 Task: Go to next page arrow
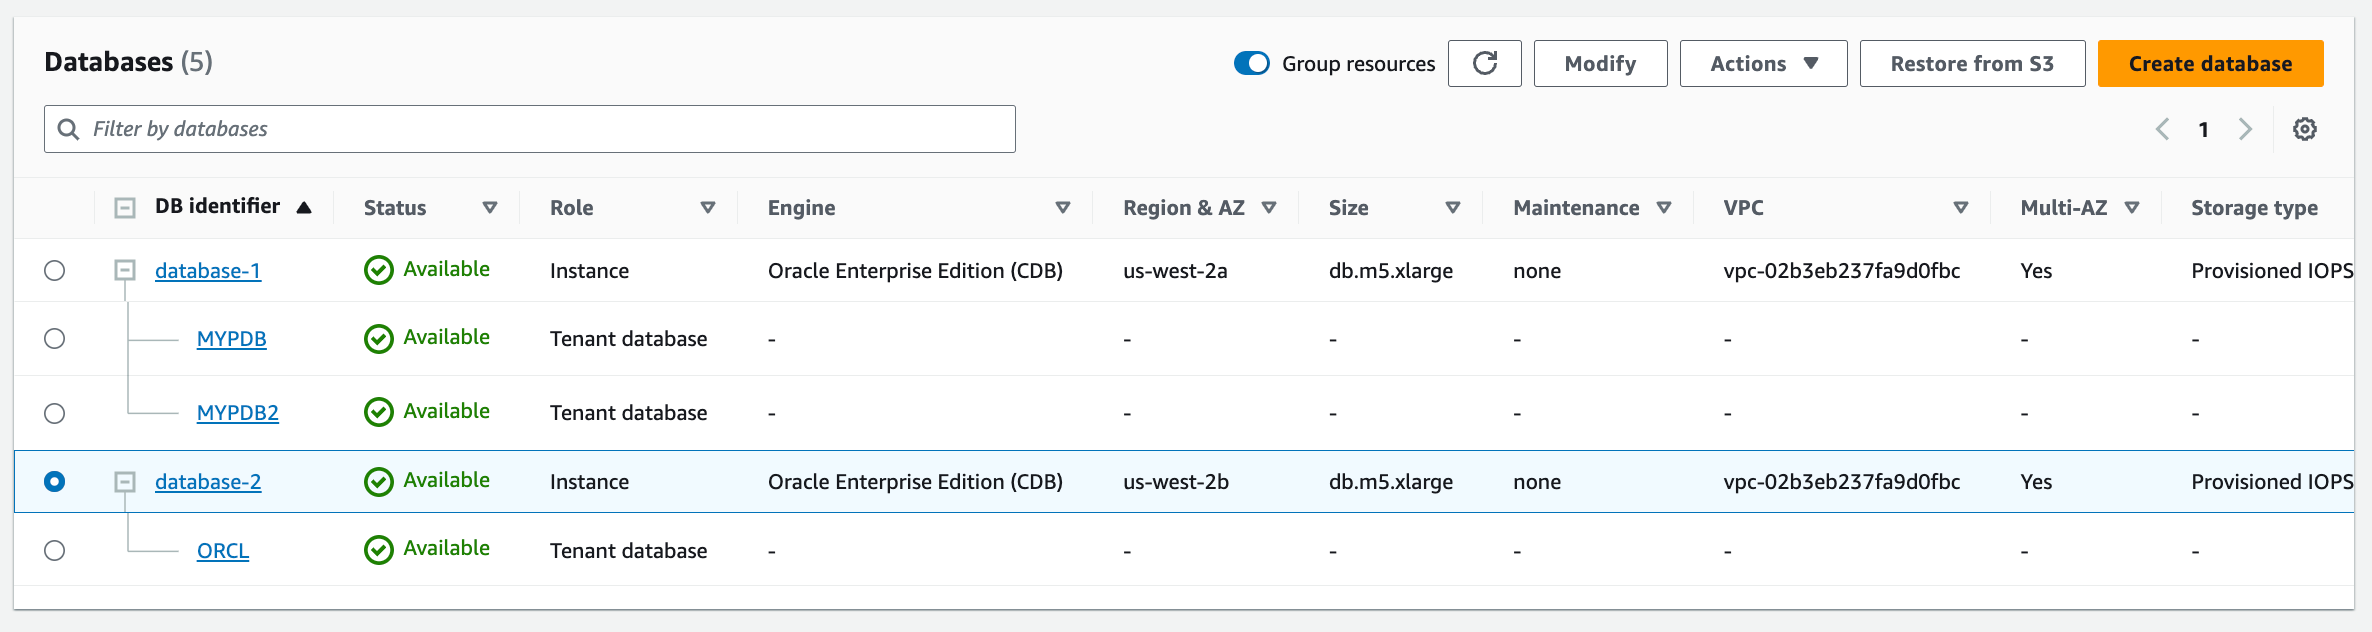pyautogui.click(x=2245, y=129)
